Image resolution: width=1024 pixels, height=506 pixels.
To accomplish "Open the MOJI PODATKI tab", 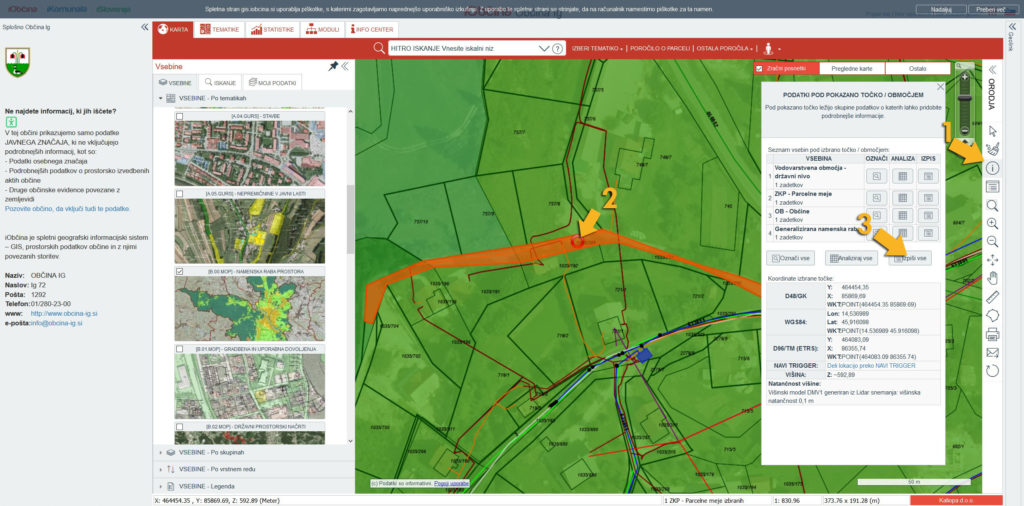I will (x=273, y=82).
